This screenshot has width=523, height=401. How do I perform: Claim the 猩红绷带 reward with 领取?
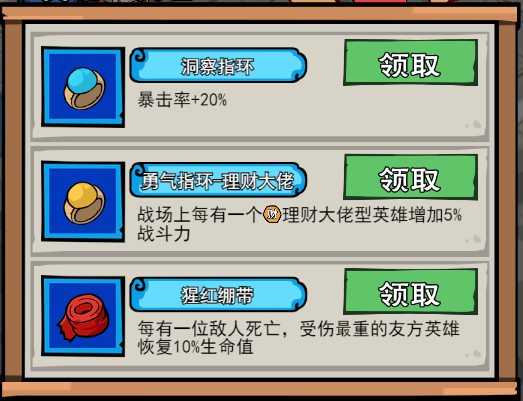411,292
